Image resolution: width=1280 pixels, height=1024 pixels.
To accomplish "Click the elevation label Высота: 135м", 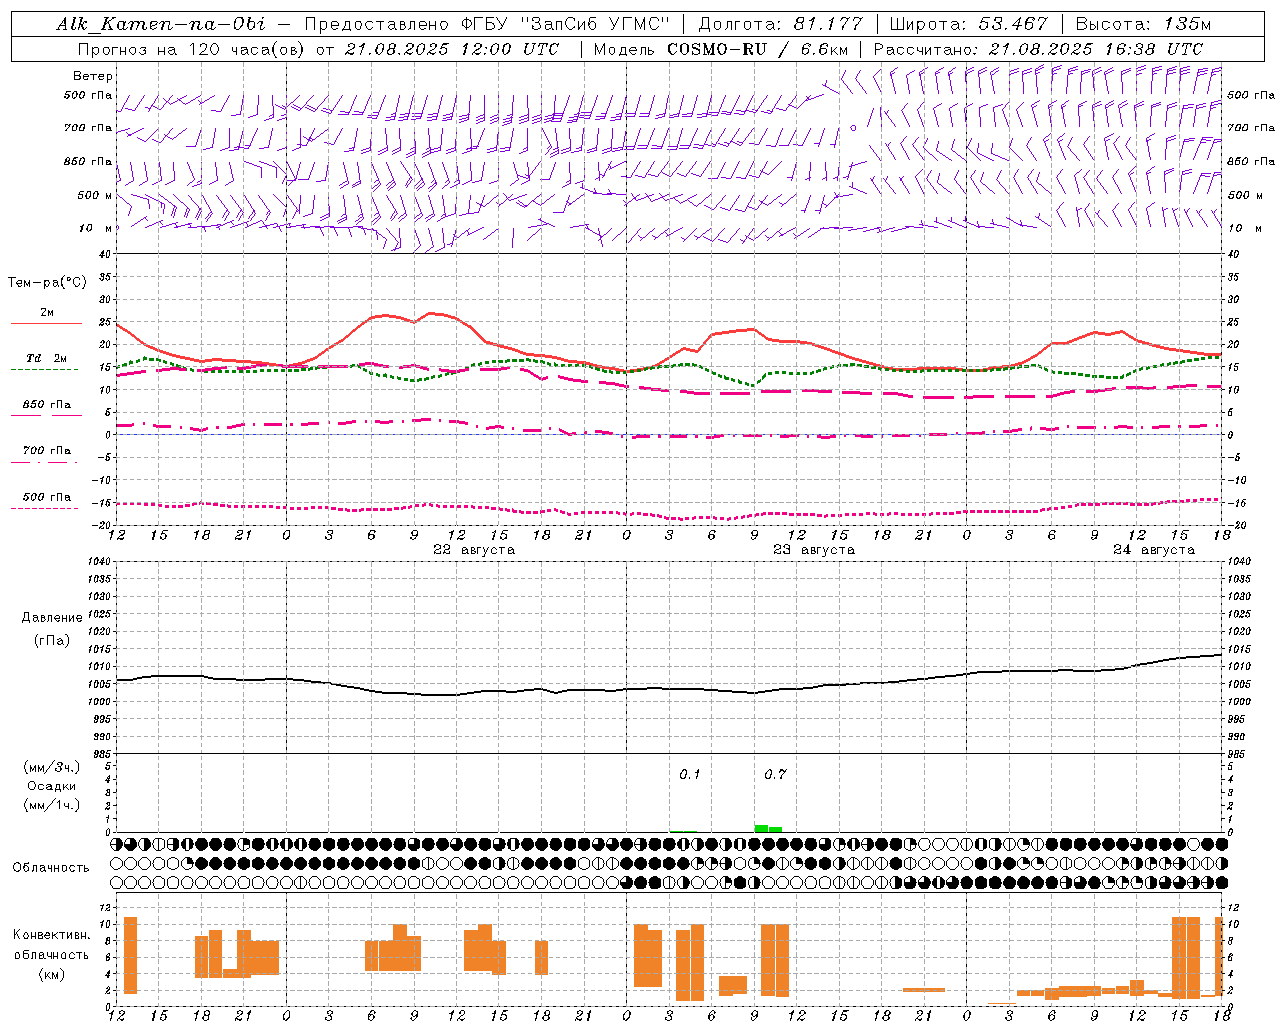I will (1143, 24).
